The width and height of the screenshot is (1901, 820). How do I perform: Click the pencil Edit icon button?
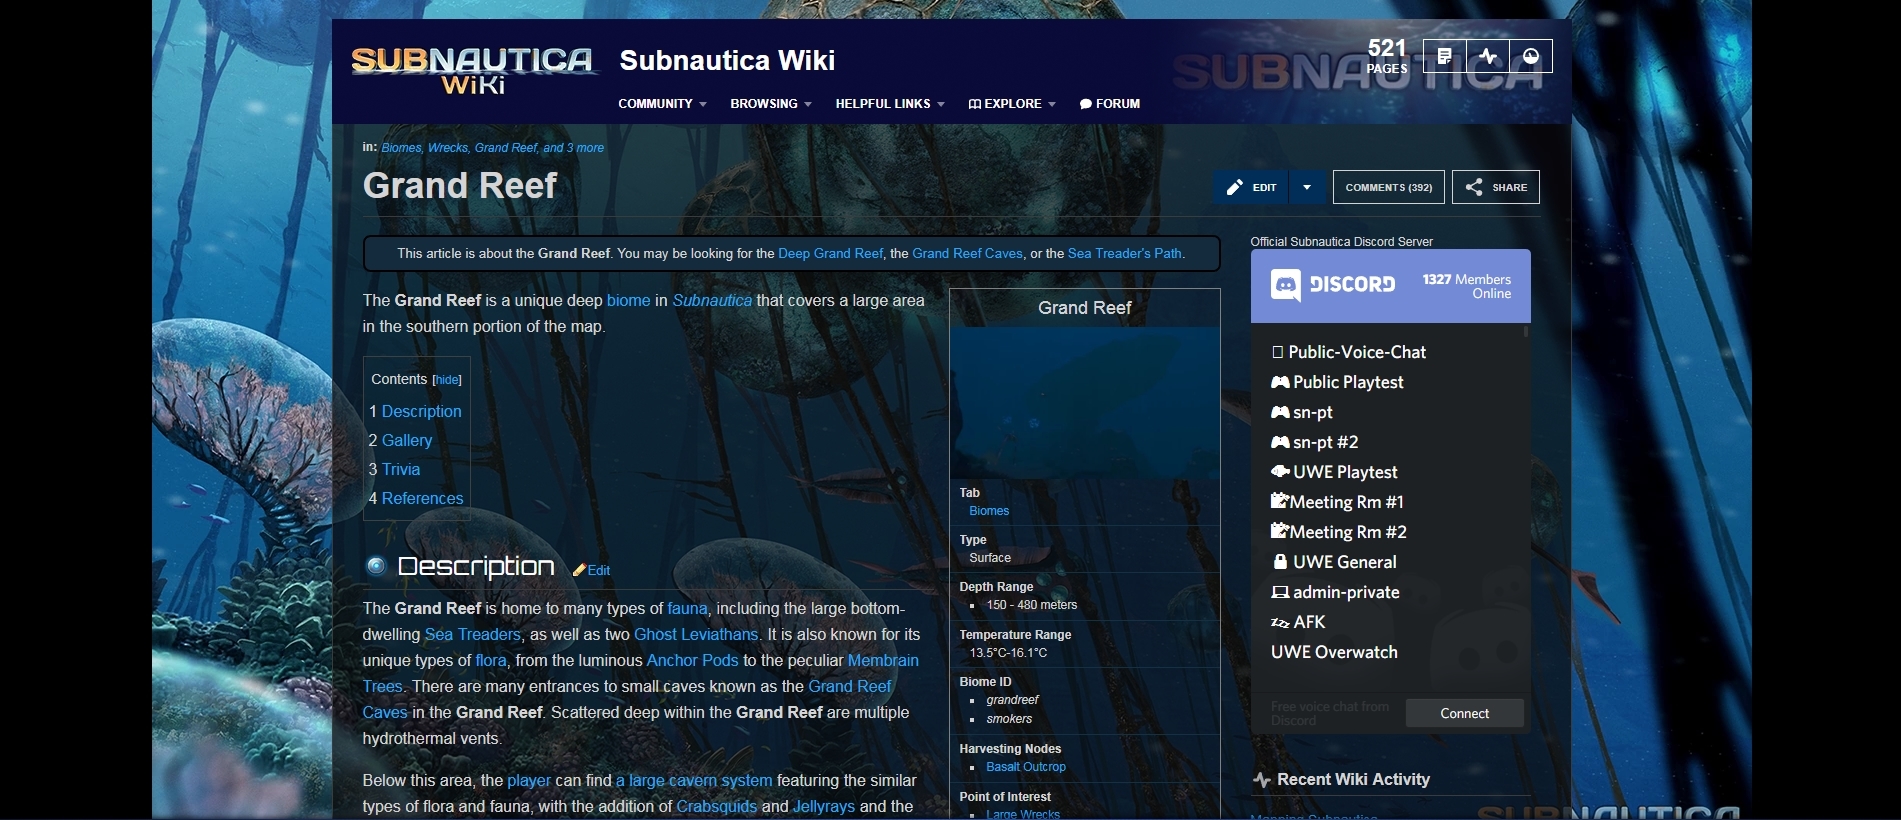coord(1251,187)
